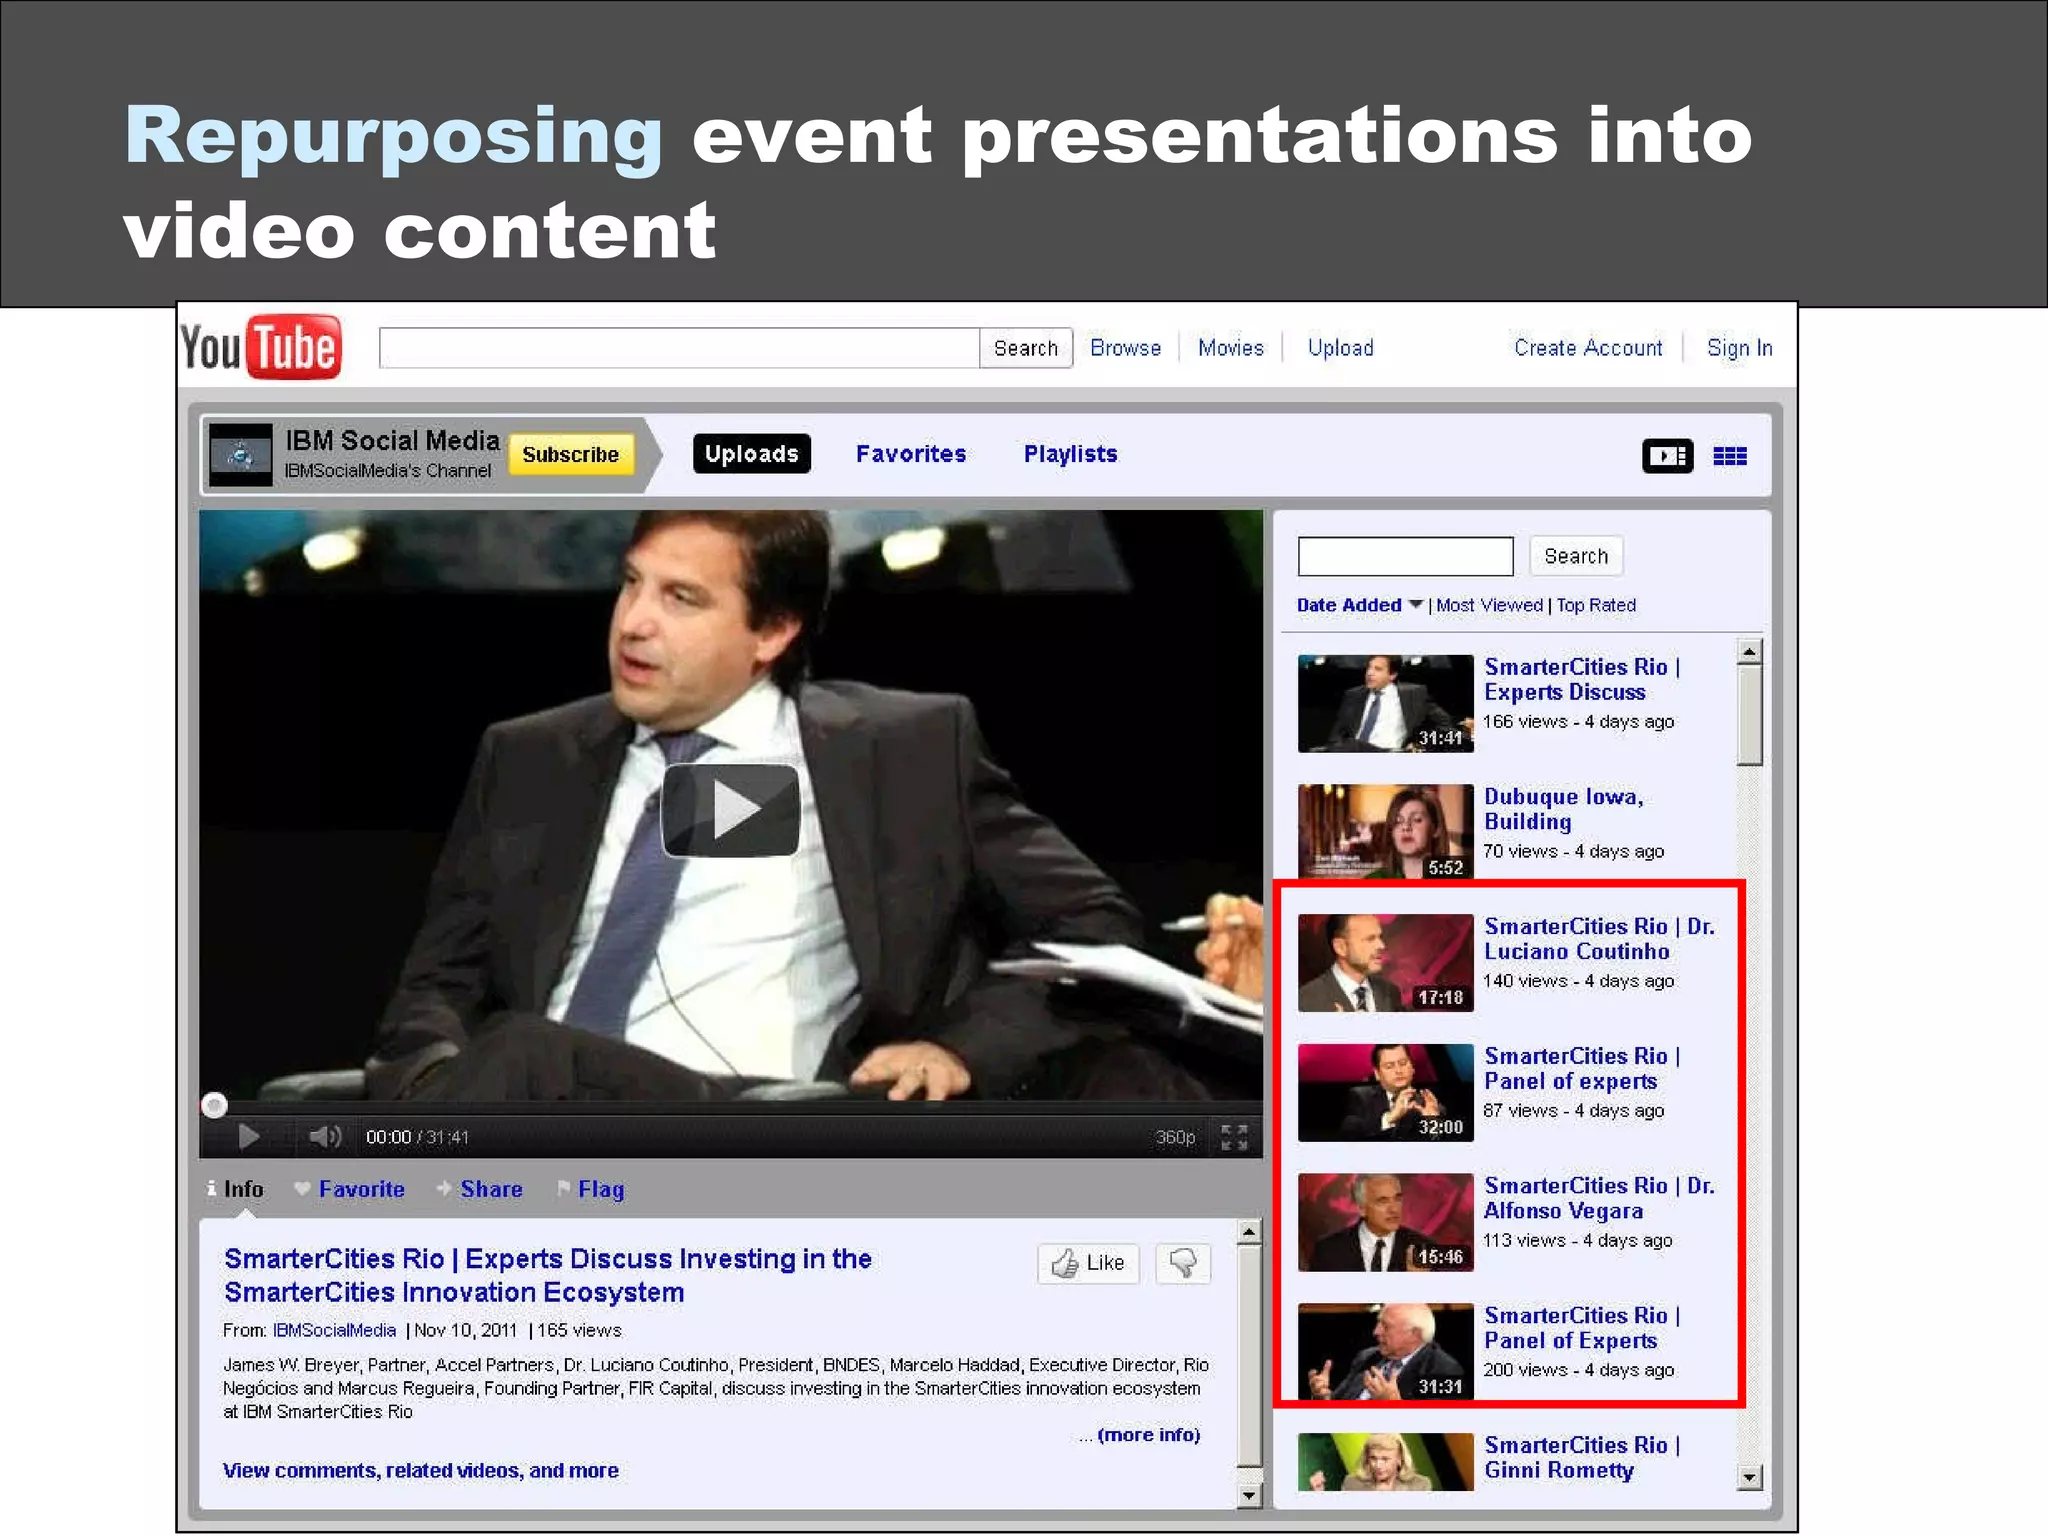Click the video list scroll down arrow
2048x1536 pixels.
coord(1749,1477)
